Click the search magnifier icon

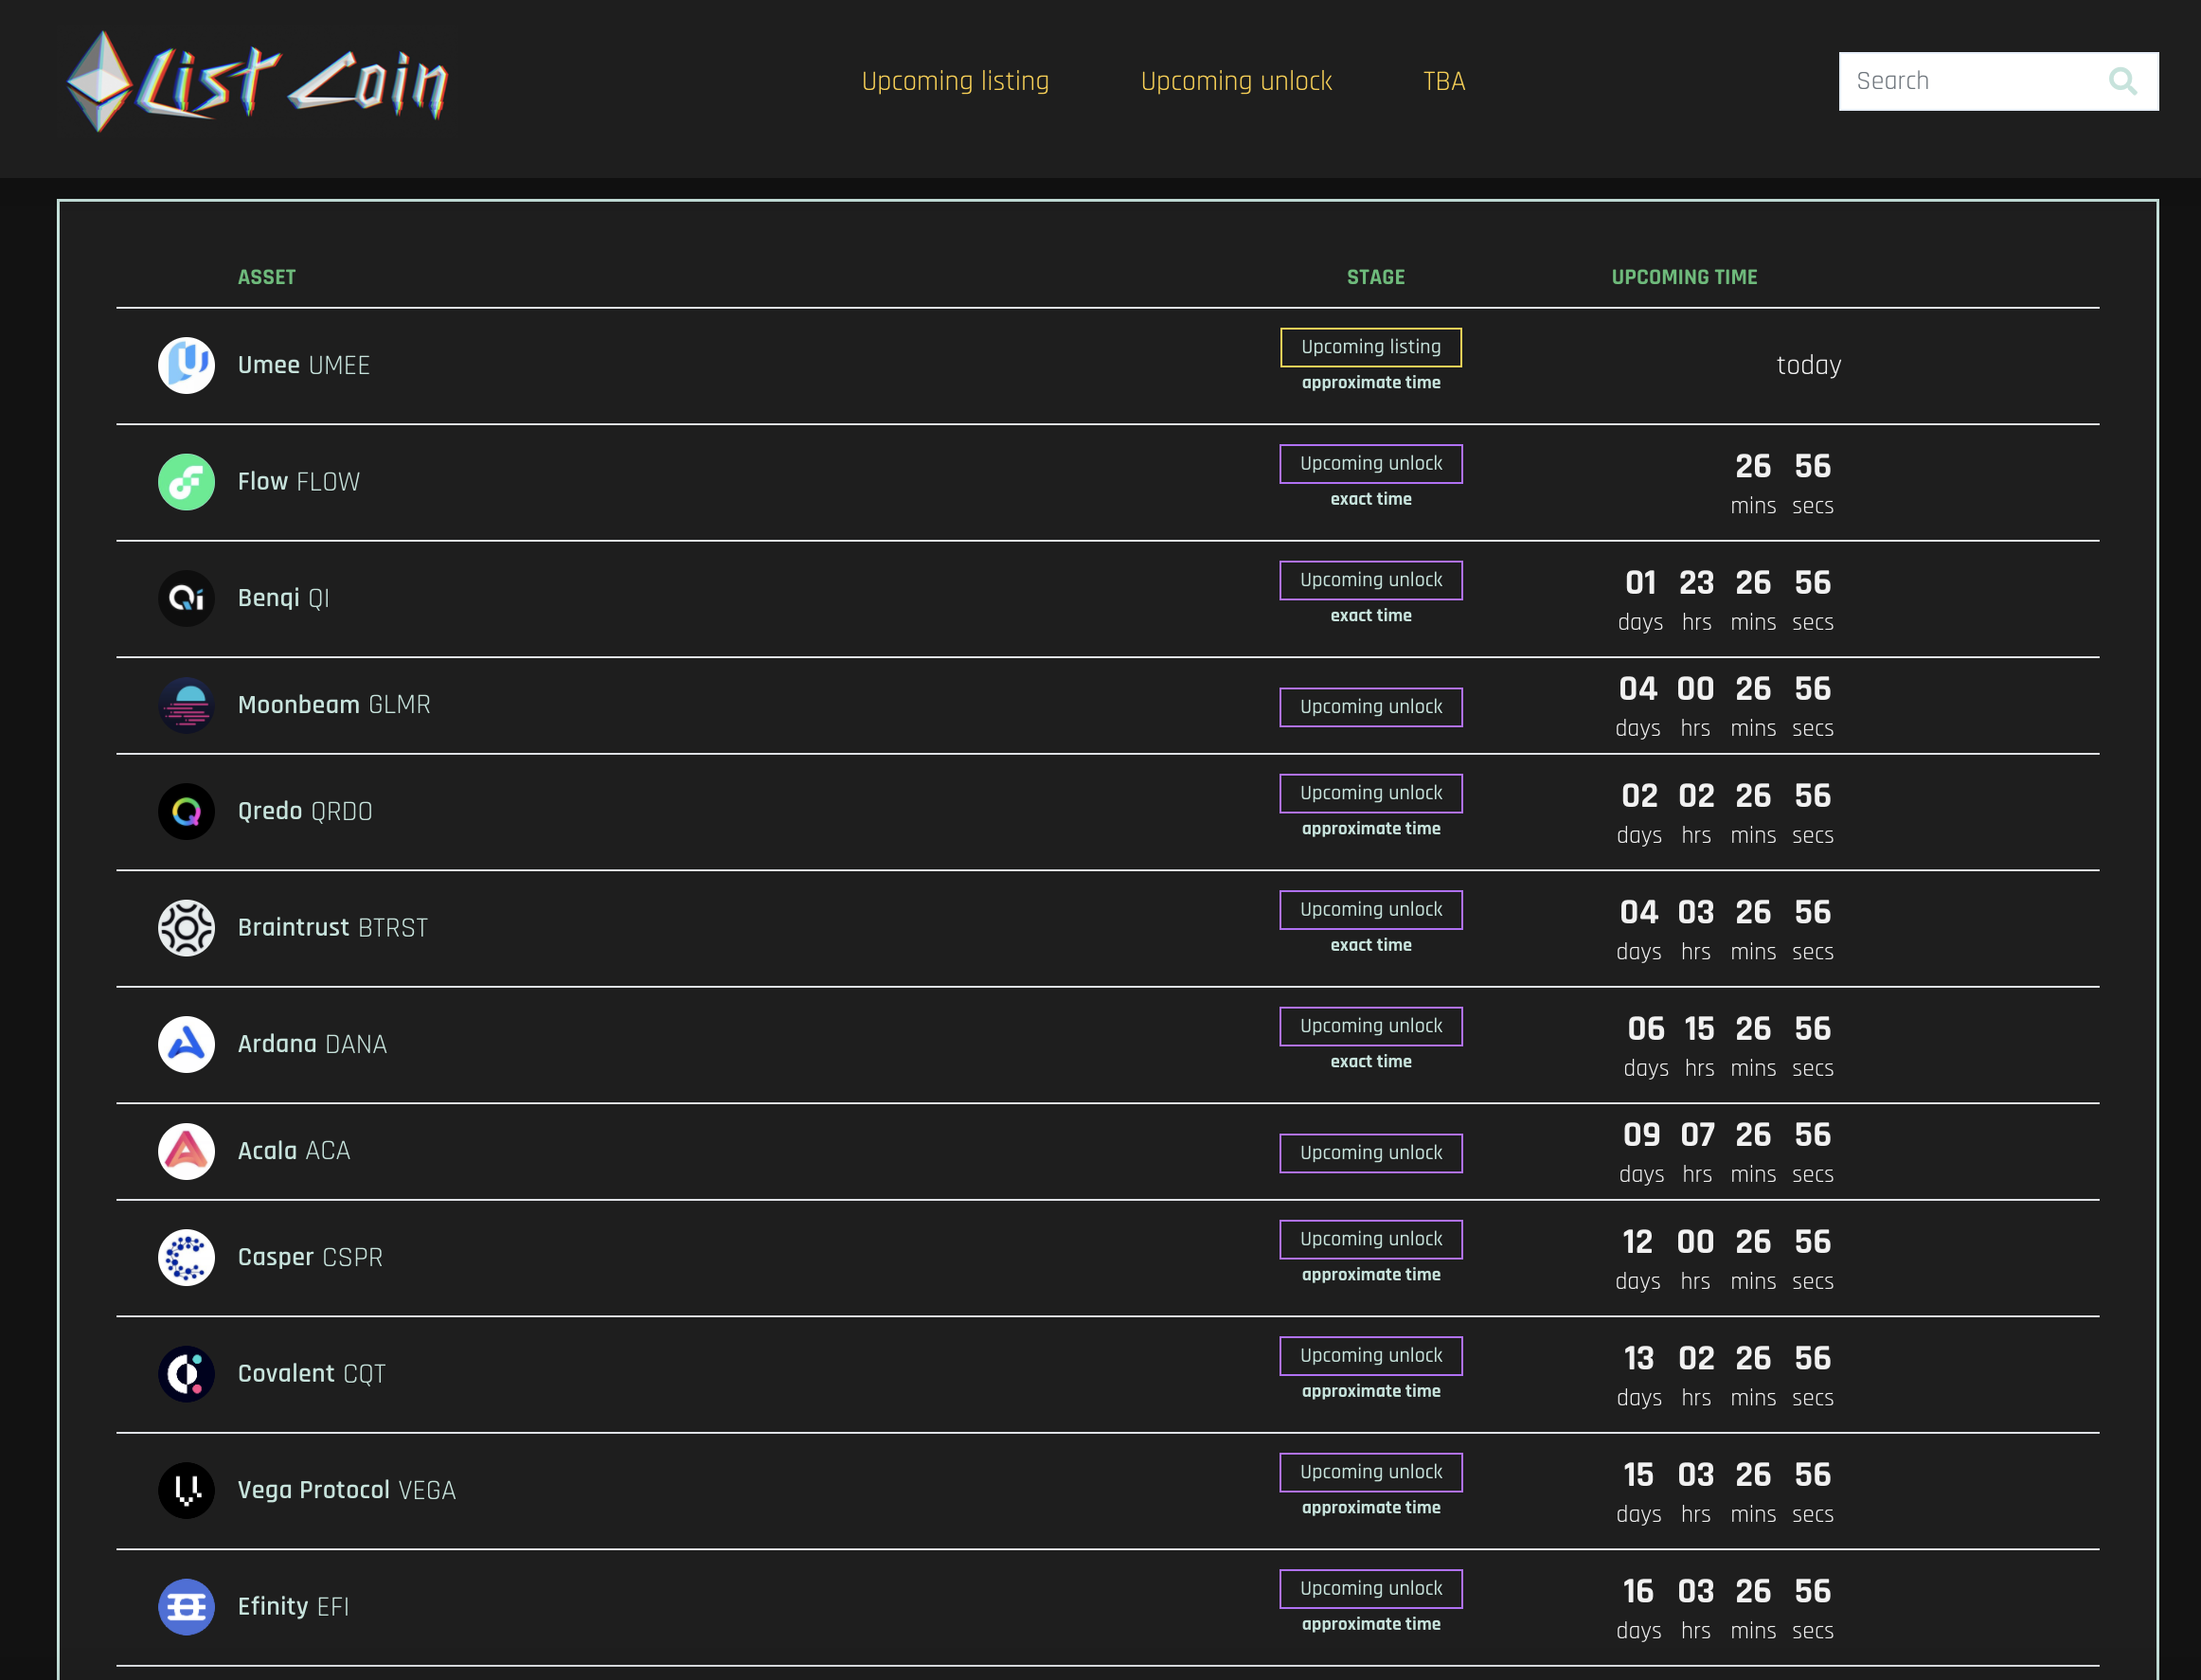click(2123, 80)
